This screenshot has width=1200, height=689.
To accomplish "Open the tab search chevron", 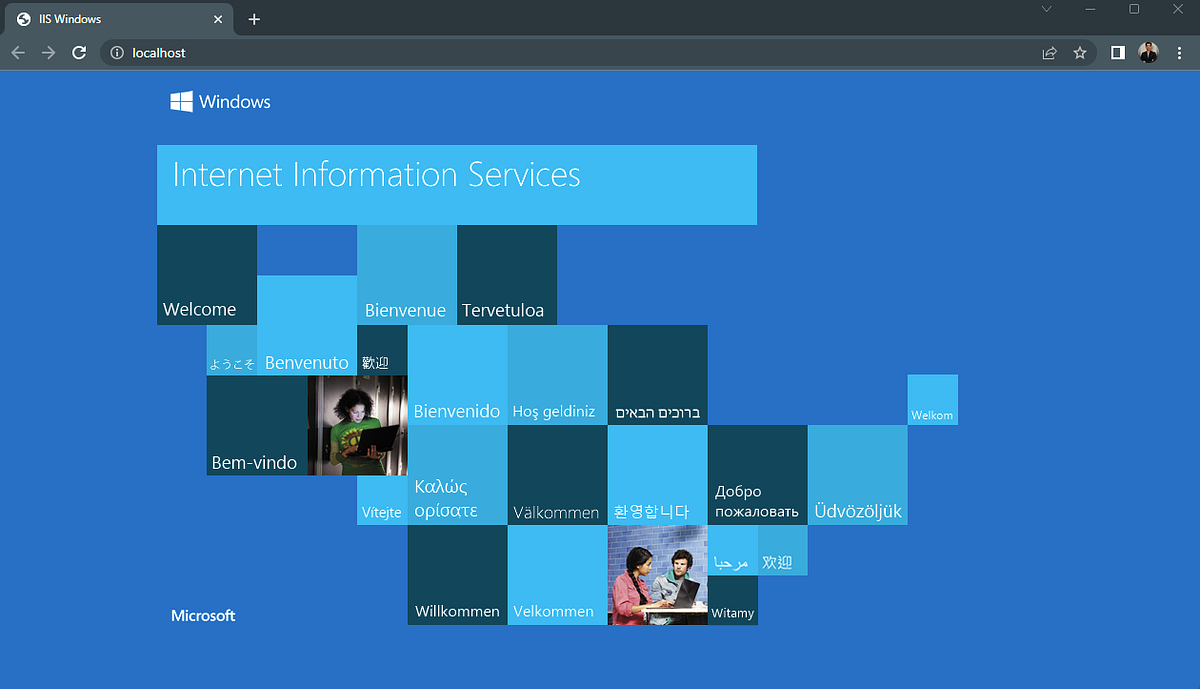I will coord(1046,8).
